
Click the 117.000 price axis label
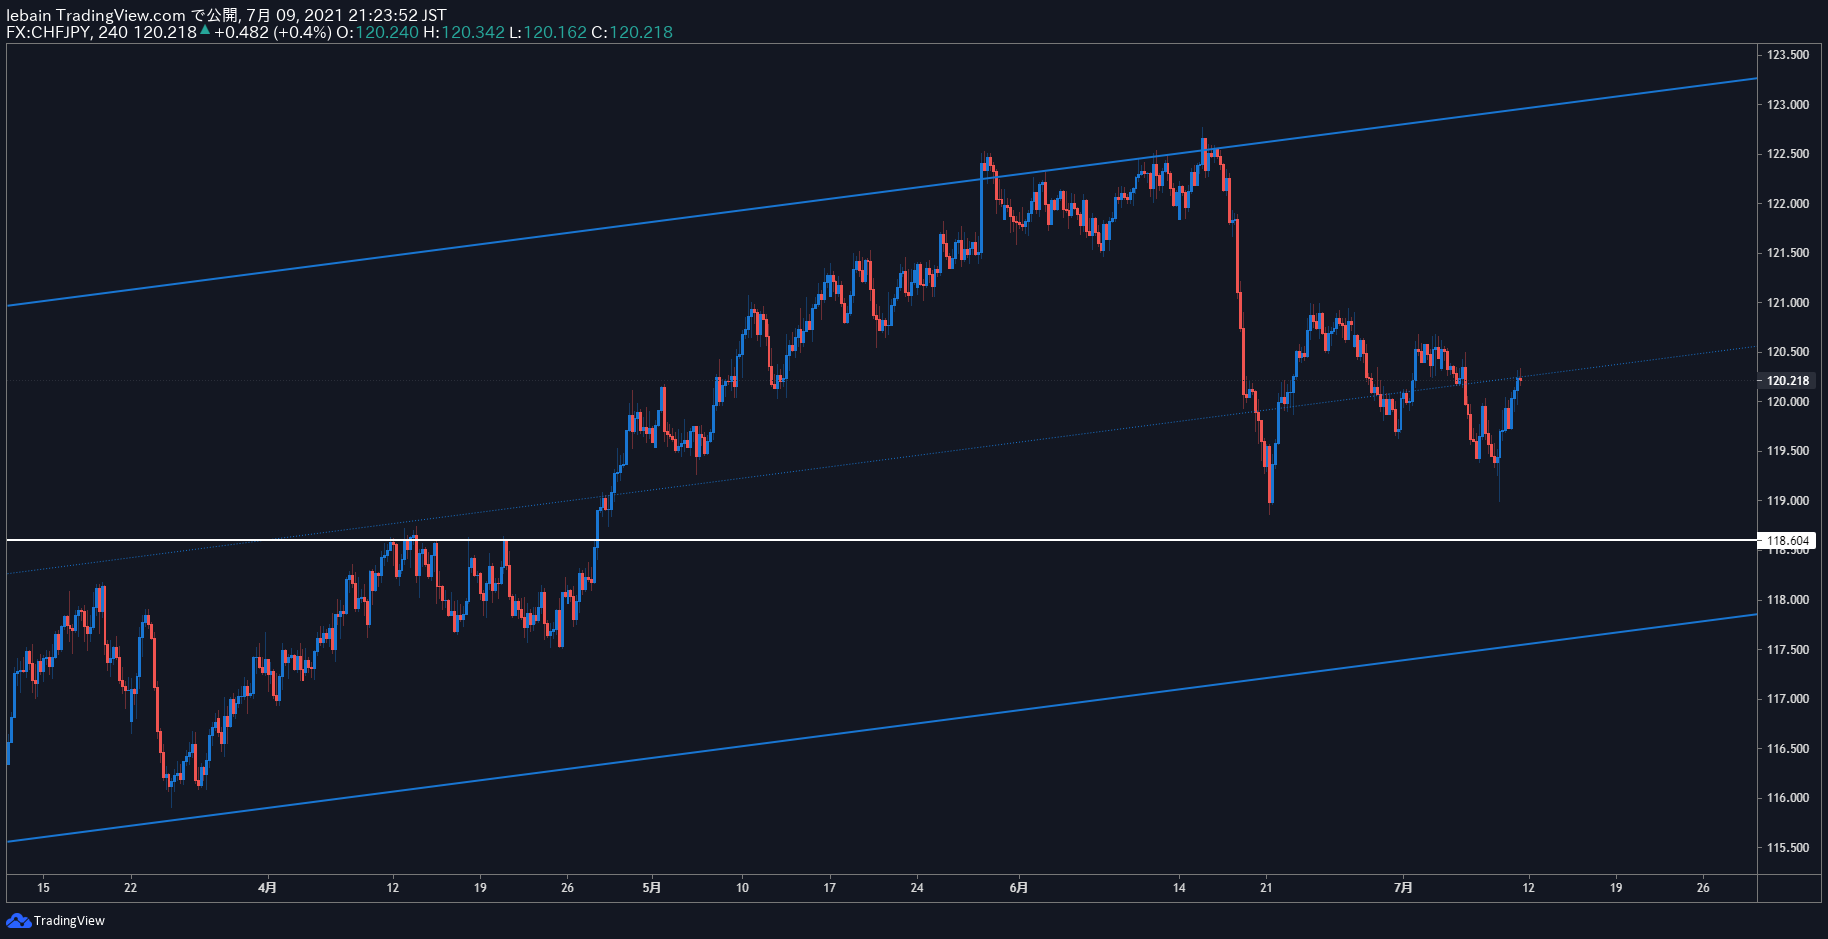(1788, 699)
